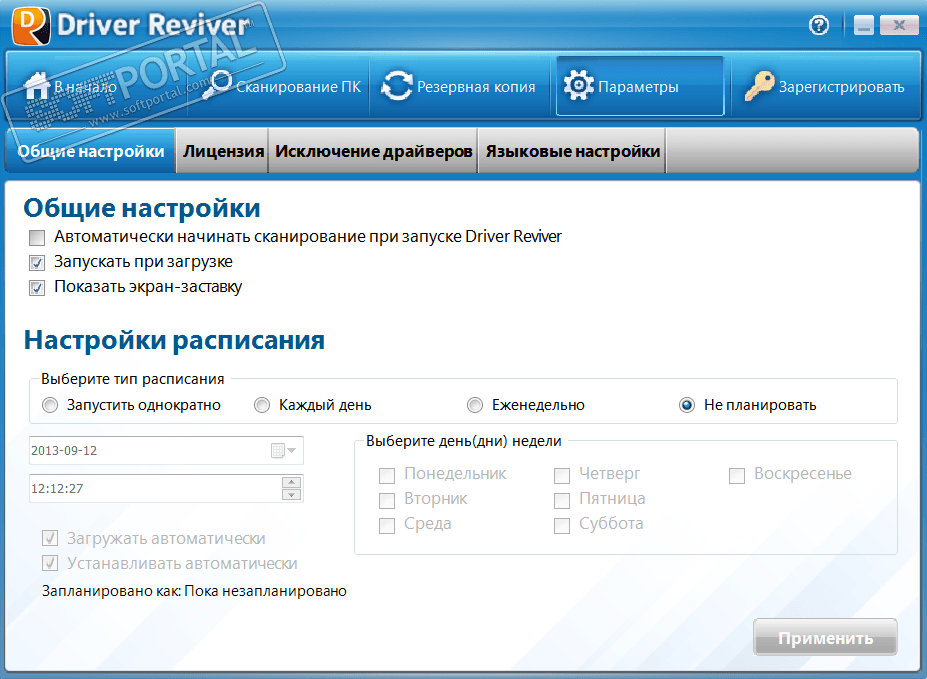Check Пятница checkbox
This screenshot has width=927, height=679.
pyautogui.click(x=562, y=501)
